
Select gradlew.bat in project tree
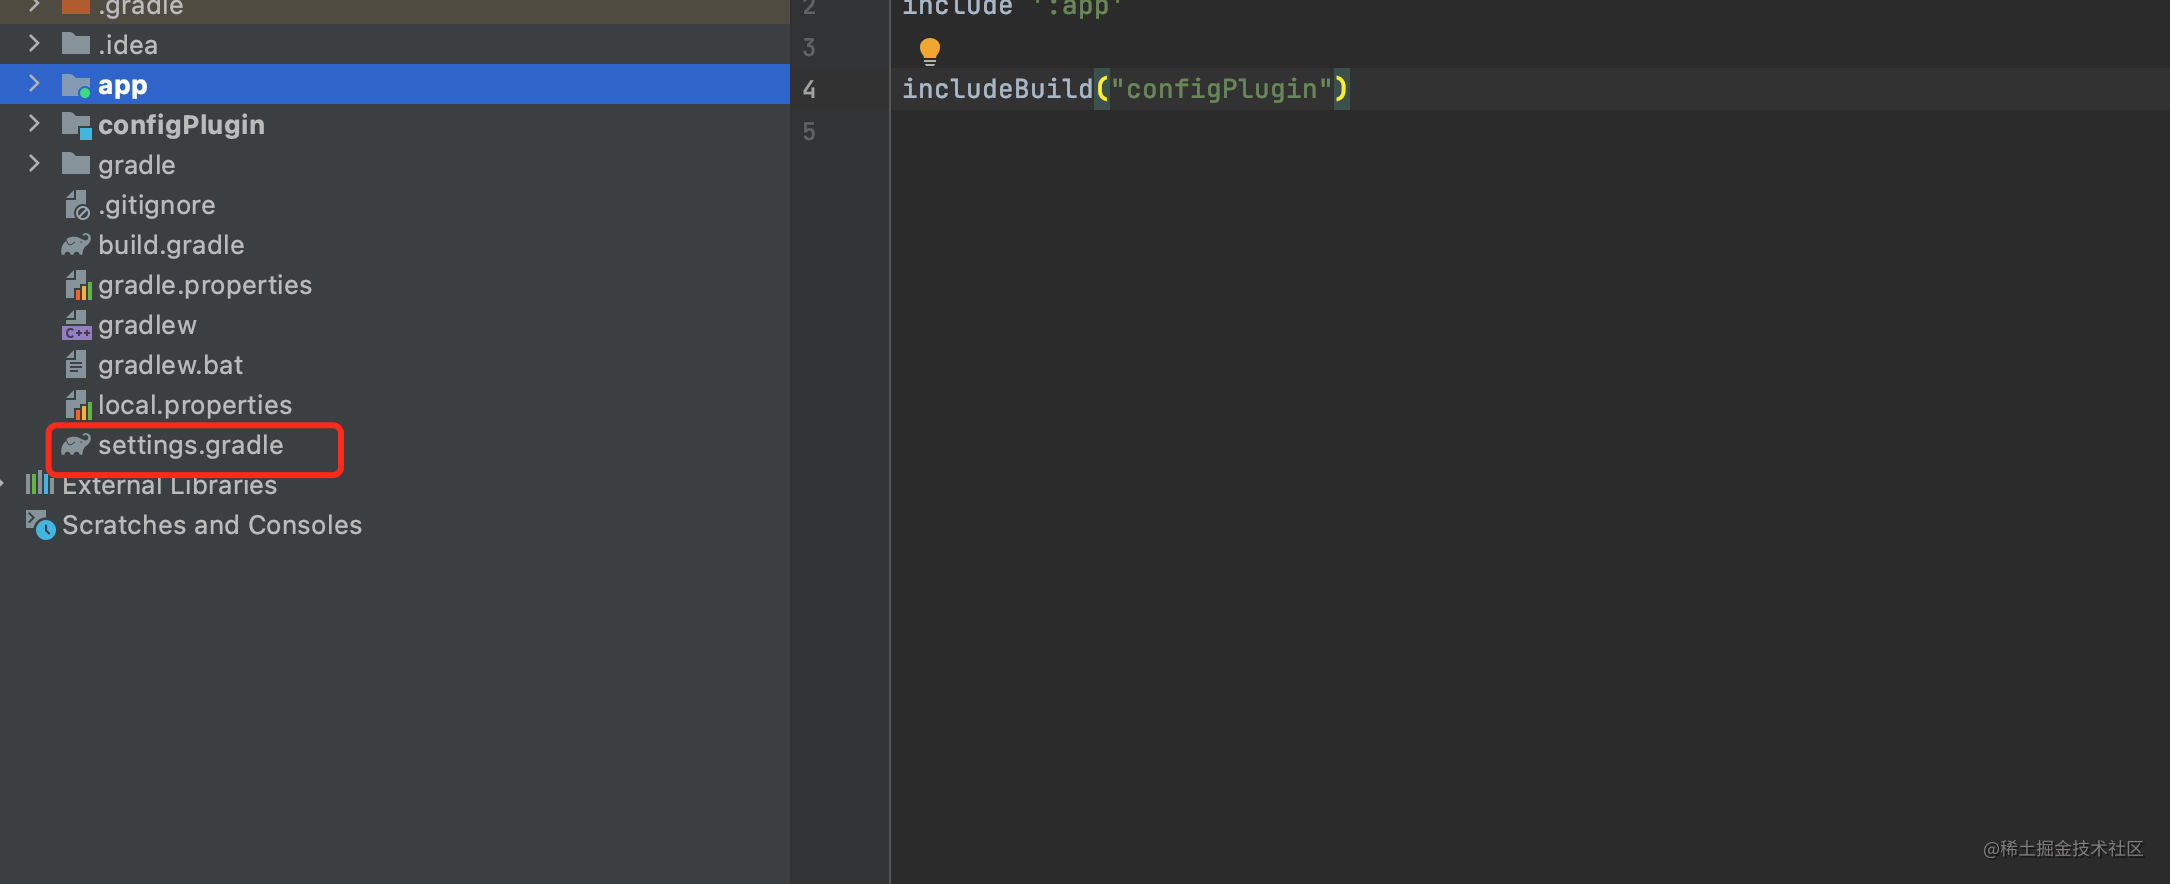[170, 365]
